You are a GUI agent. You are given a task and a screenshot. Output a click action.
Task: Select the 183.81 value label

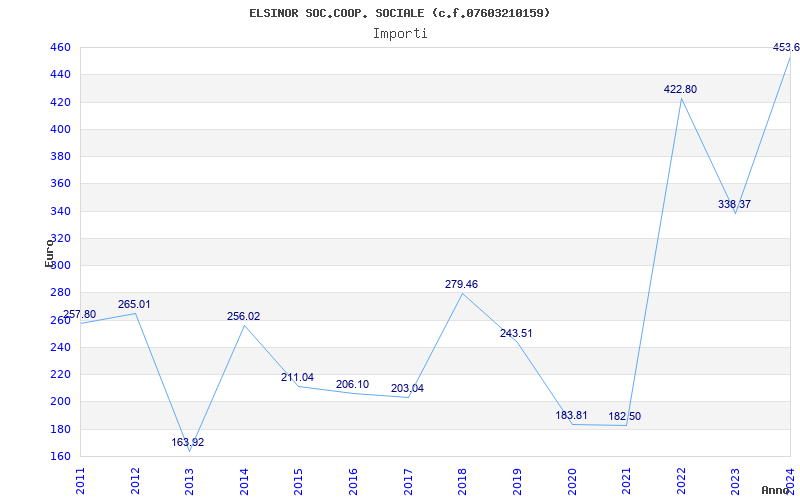571,415
